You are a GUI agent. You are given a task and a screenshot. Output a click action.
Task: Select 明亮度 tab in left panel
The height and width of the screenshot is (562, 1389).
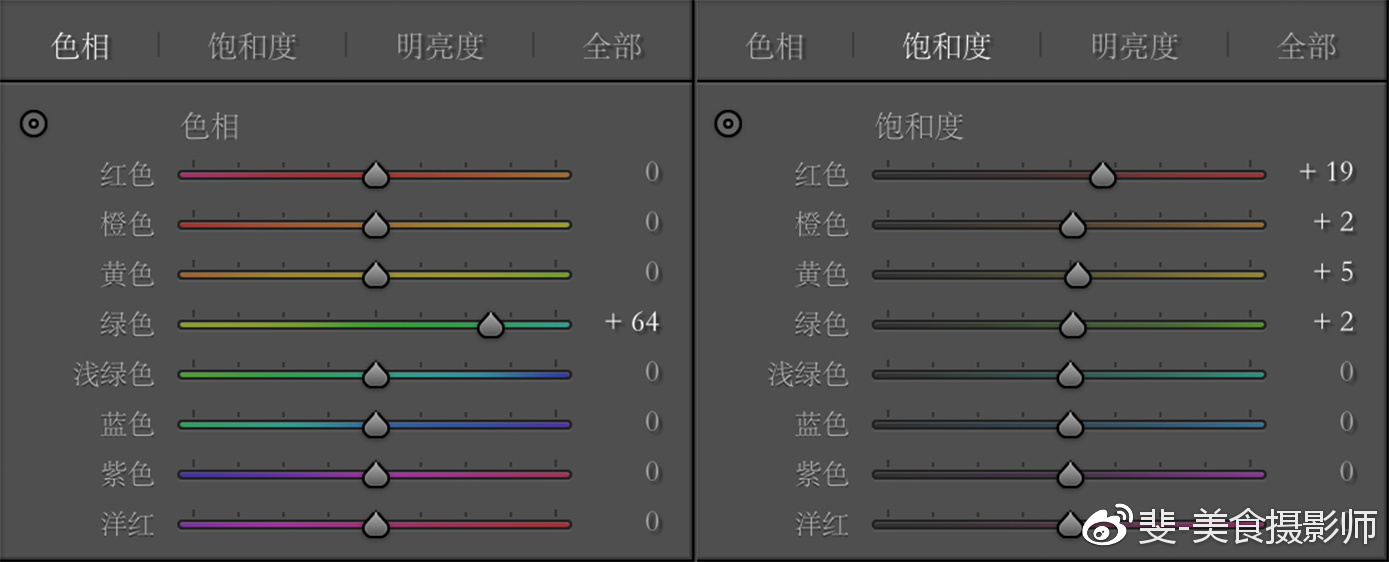click(440, 46)
